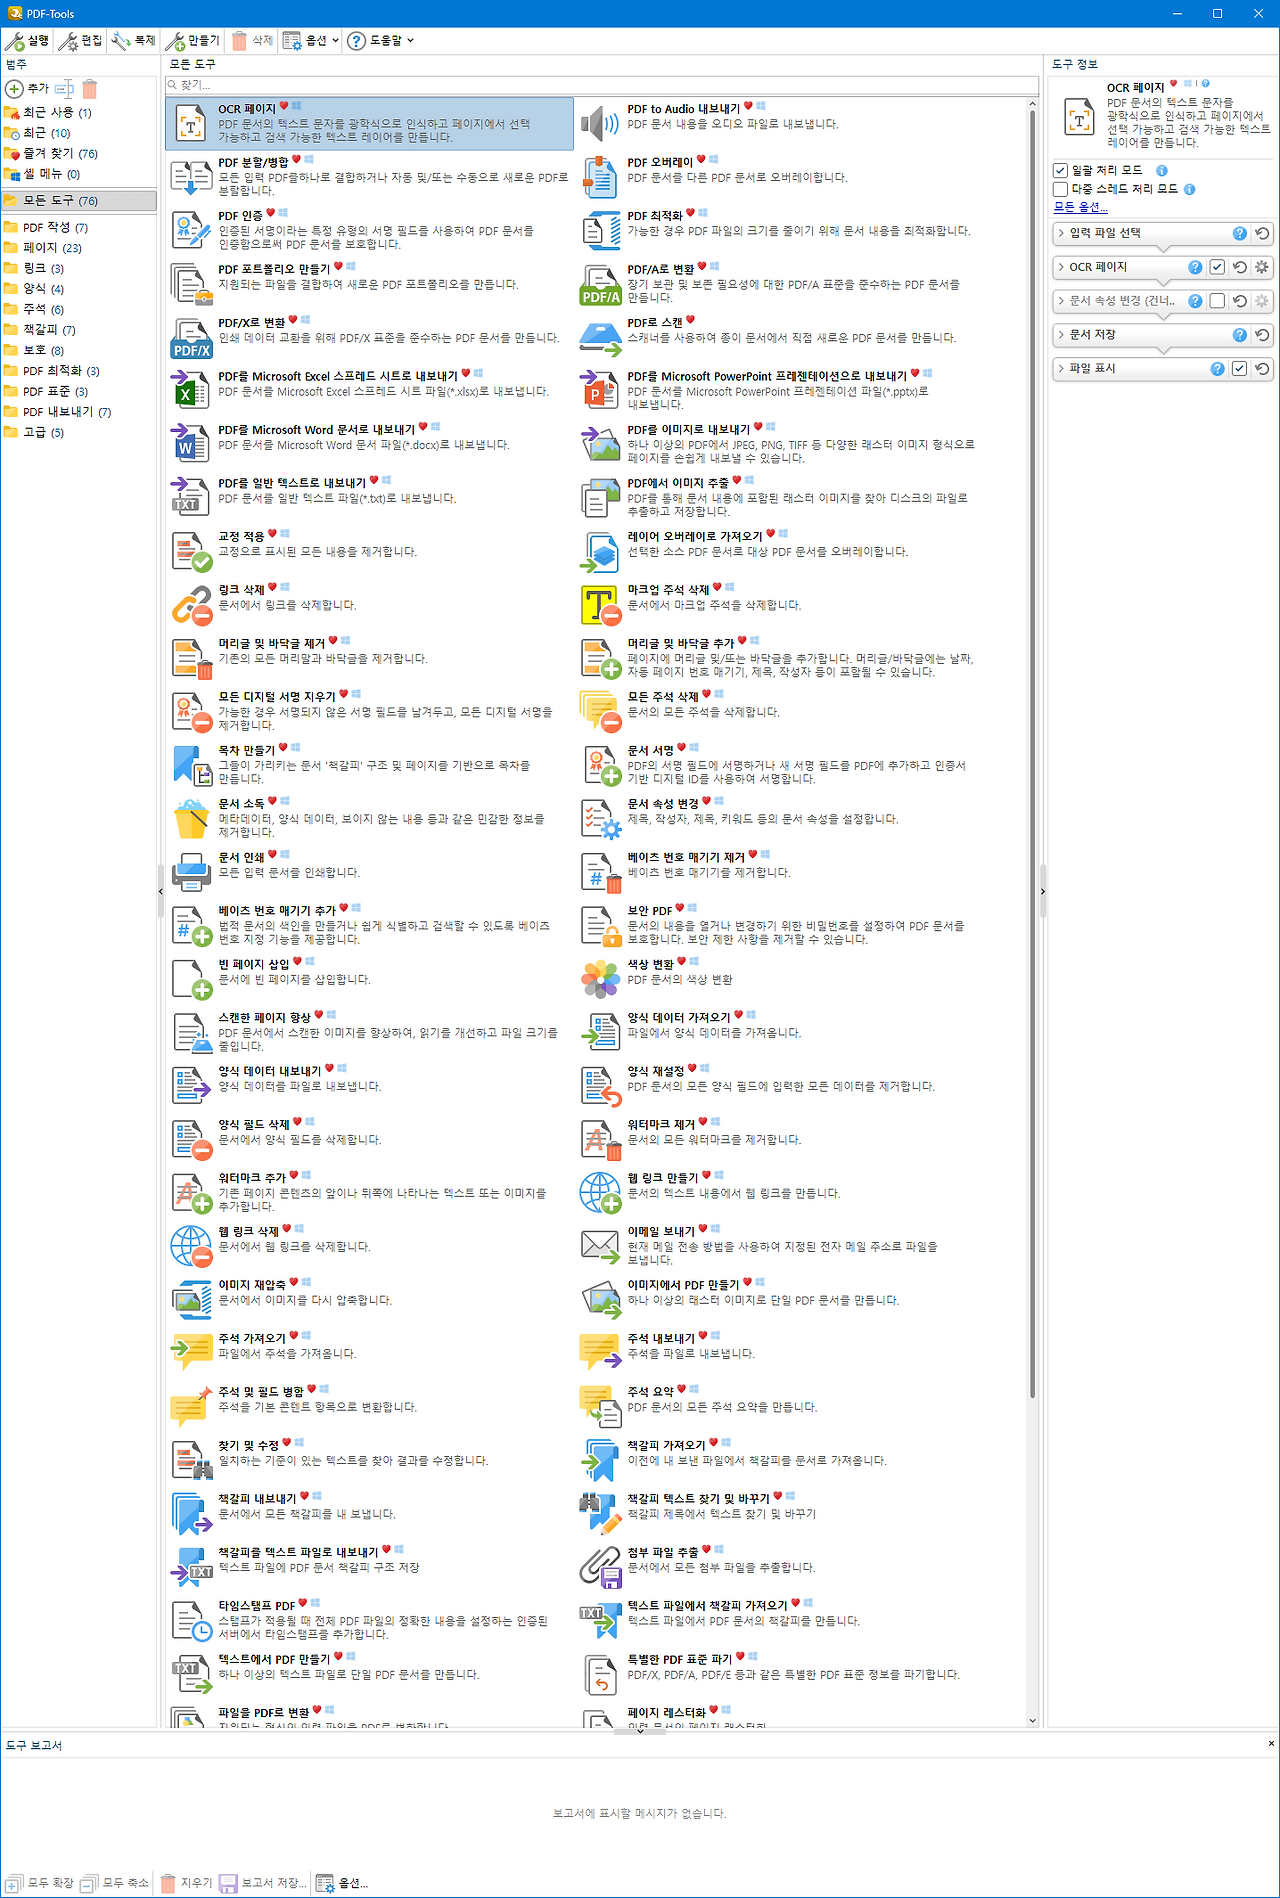Click 모두 확장 in the report bar
1280x1898 pixels.
40,1883
